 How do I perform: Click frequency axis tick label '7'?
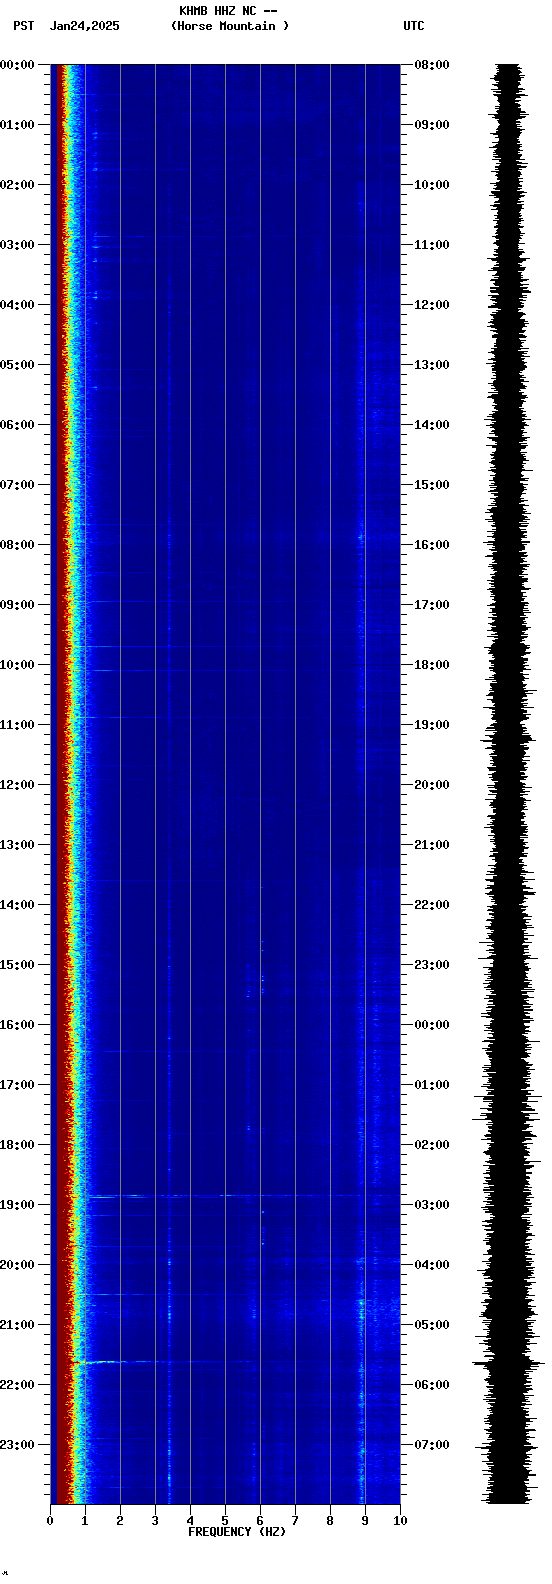coord(295,1521)
